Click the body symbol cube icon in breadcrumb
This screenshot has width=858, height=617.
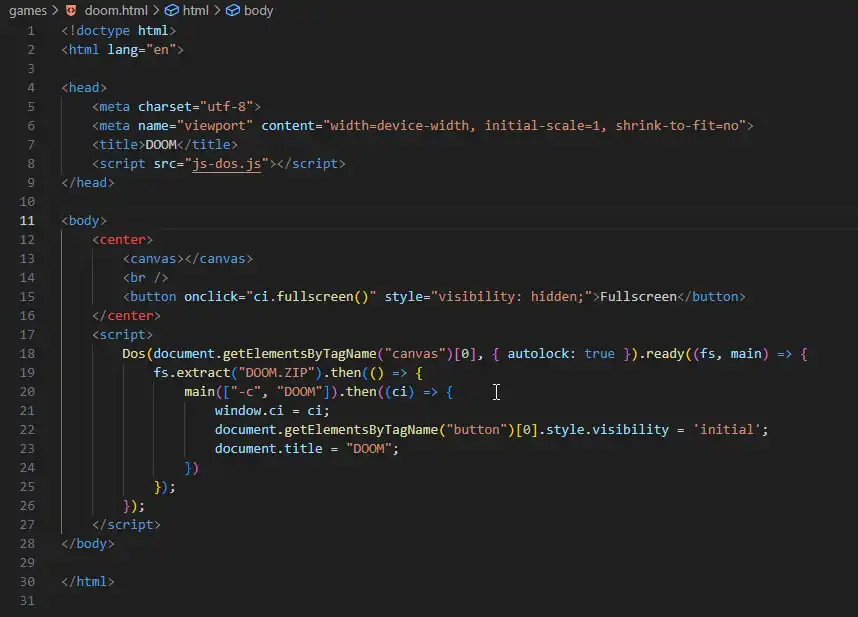coord(233,10)
